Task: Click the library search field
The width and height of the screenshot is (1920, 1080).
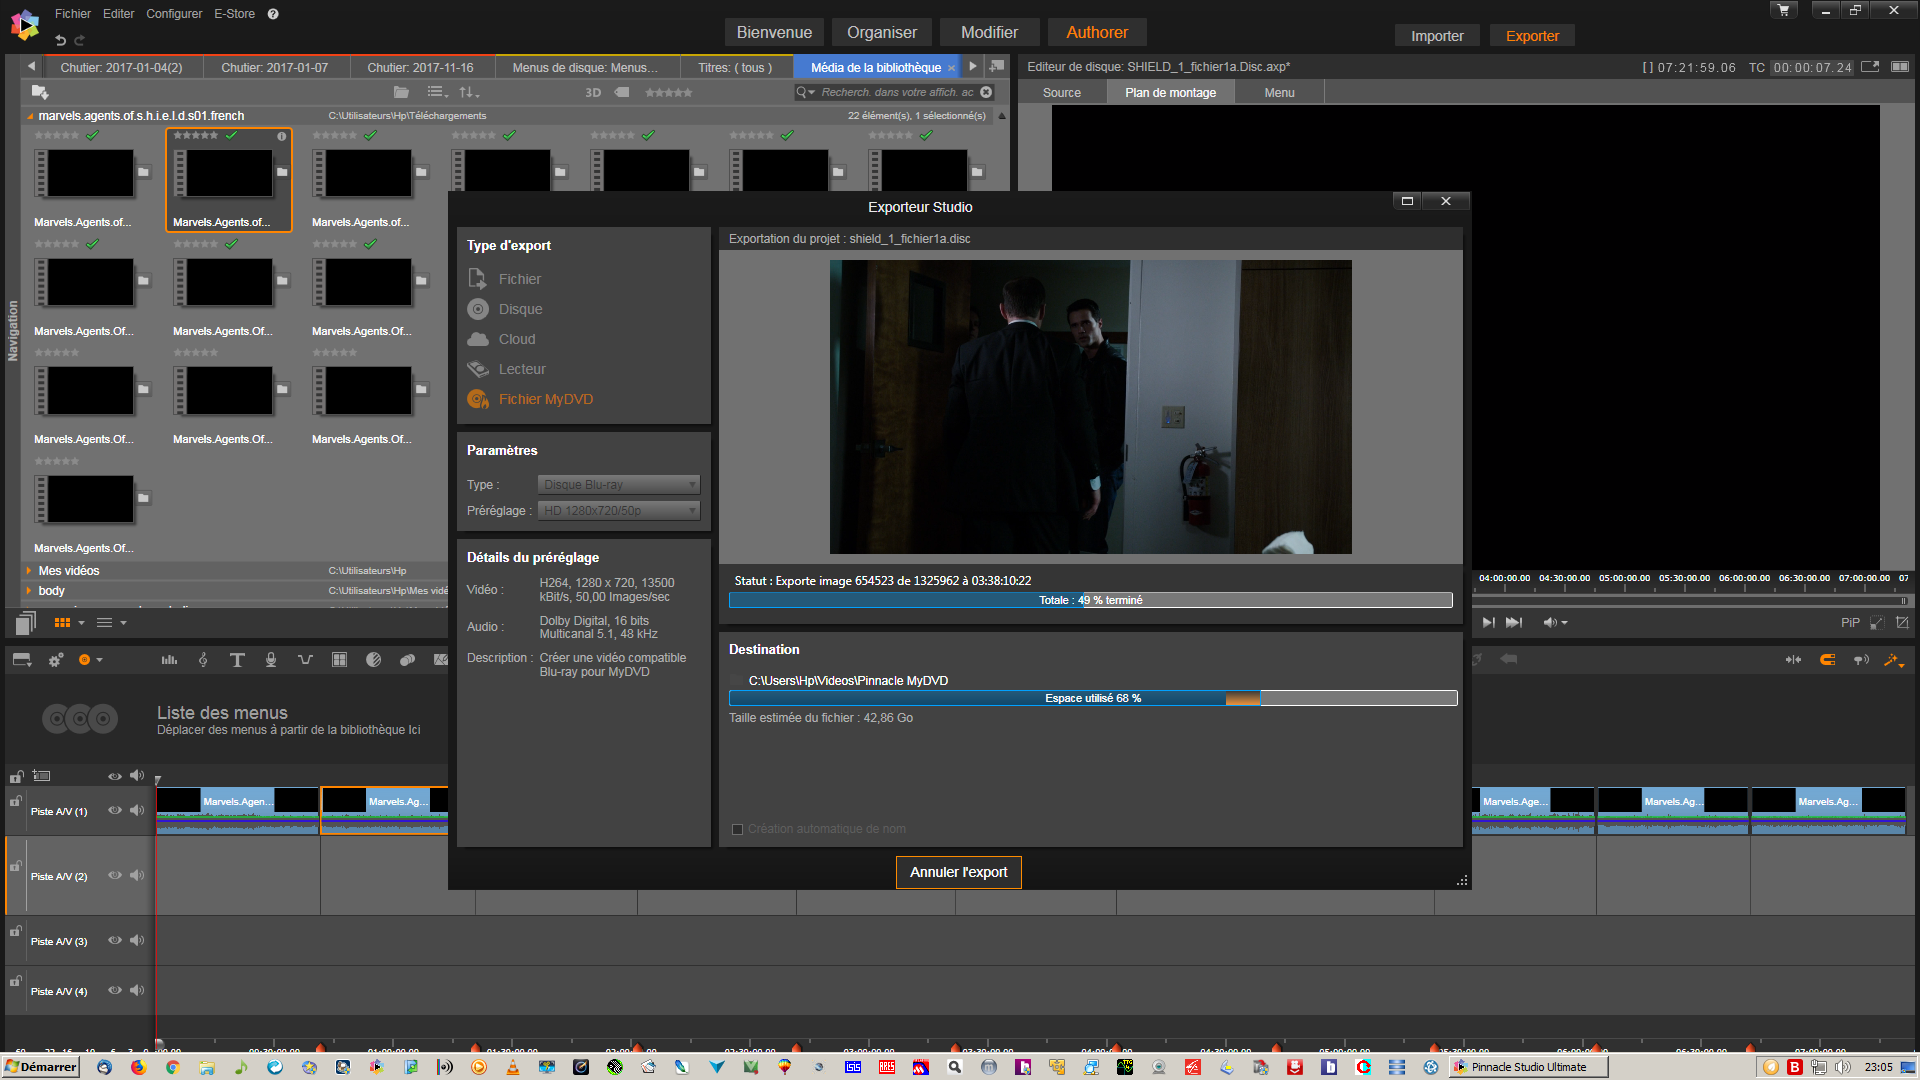Action: coord(895,92)
